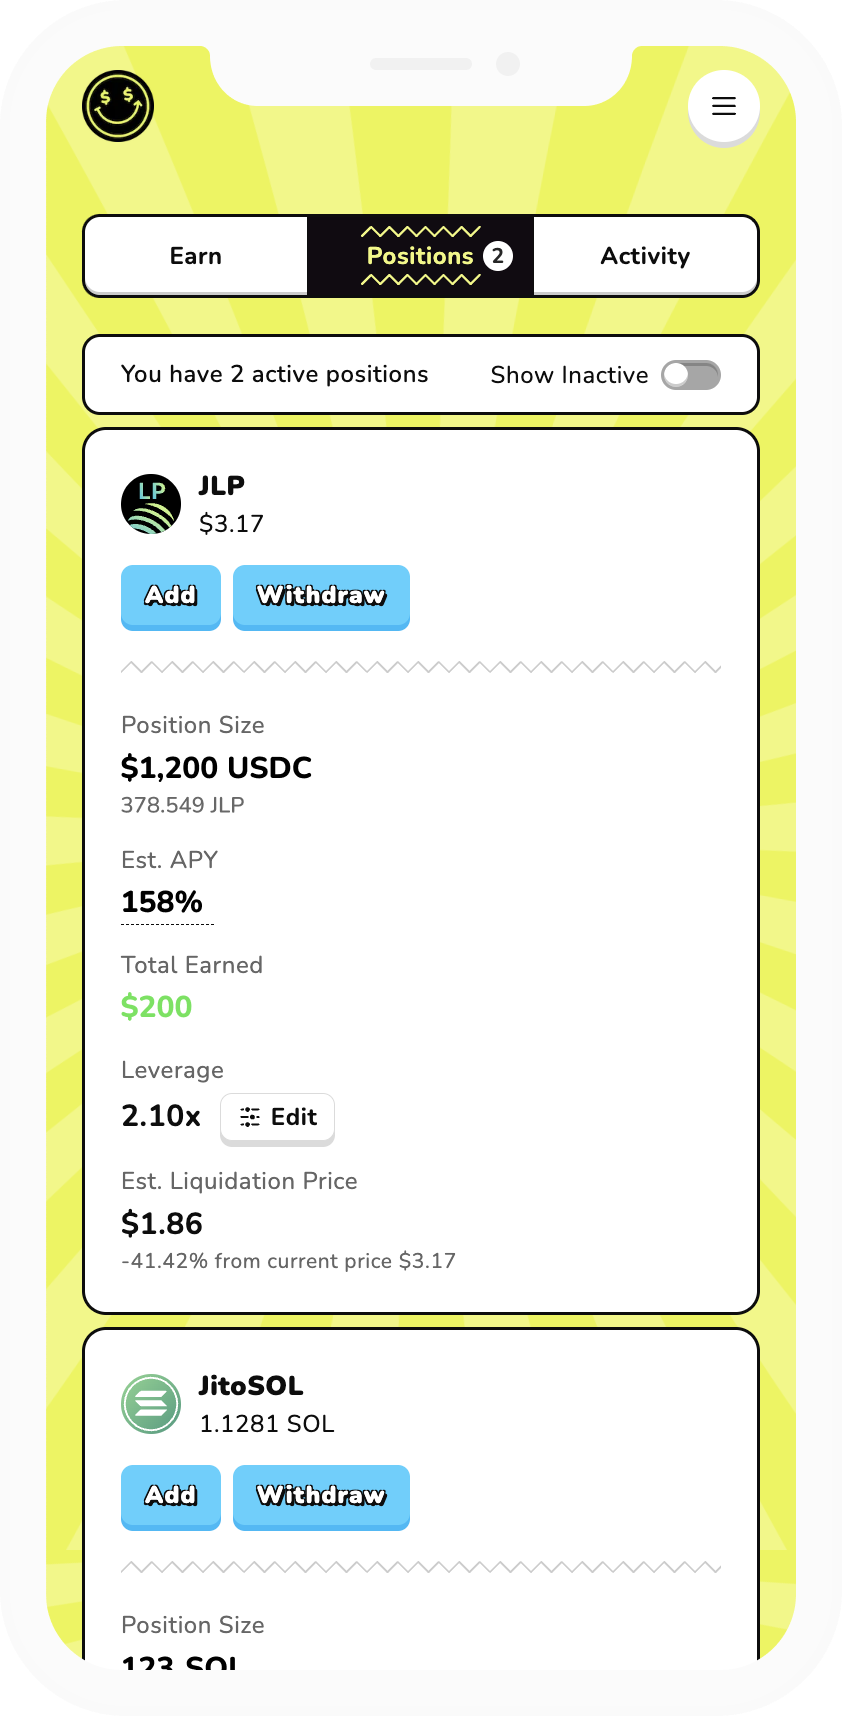Click the green $200 Total Earned amount
The height and width of the screenshot is (1716, 842).
(x=156, y=1007)
